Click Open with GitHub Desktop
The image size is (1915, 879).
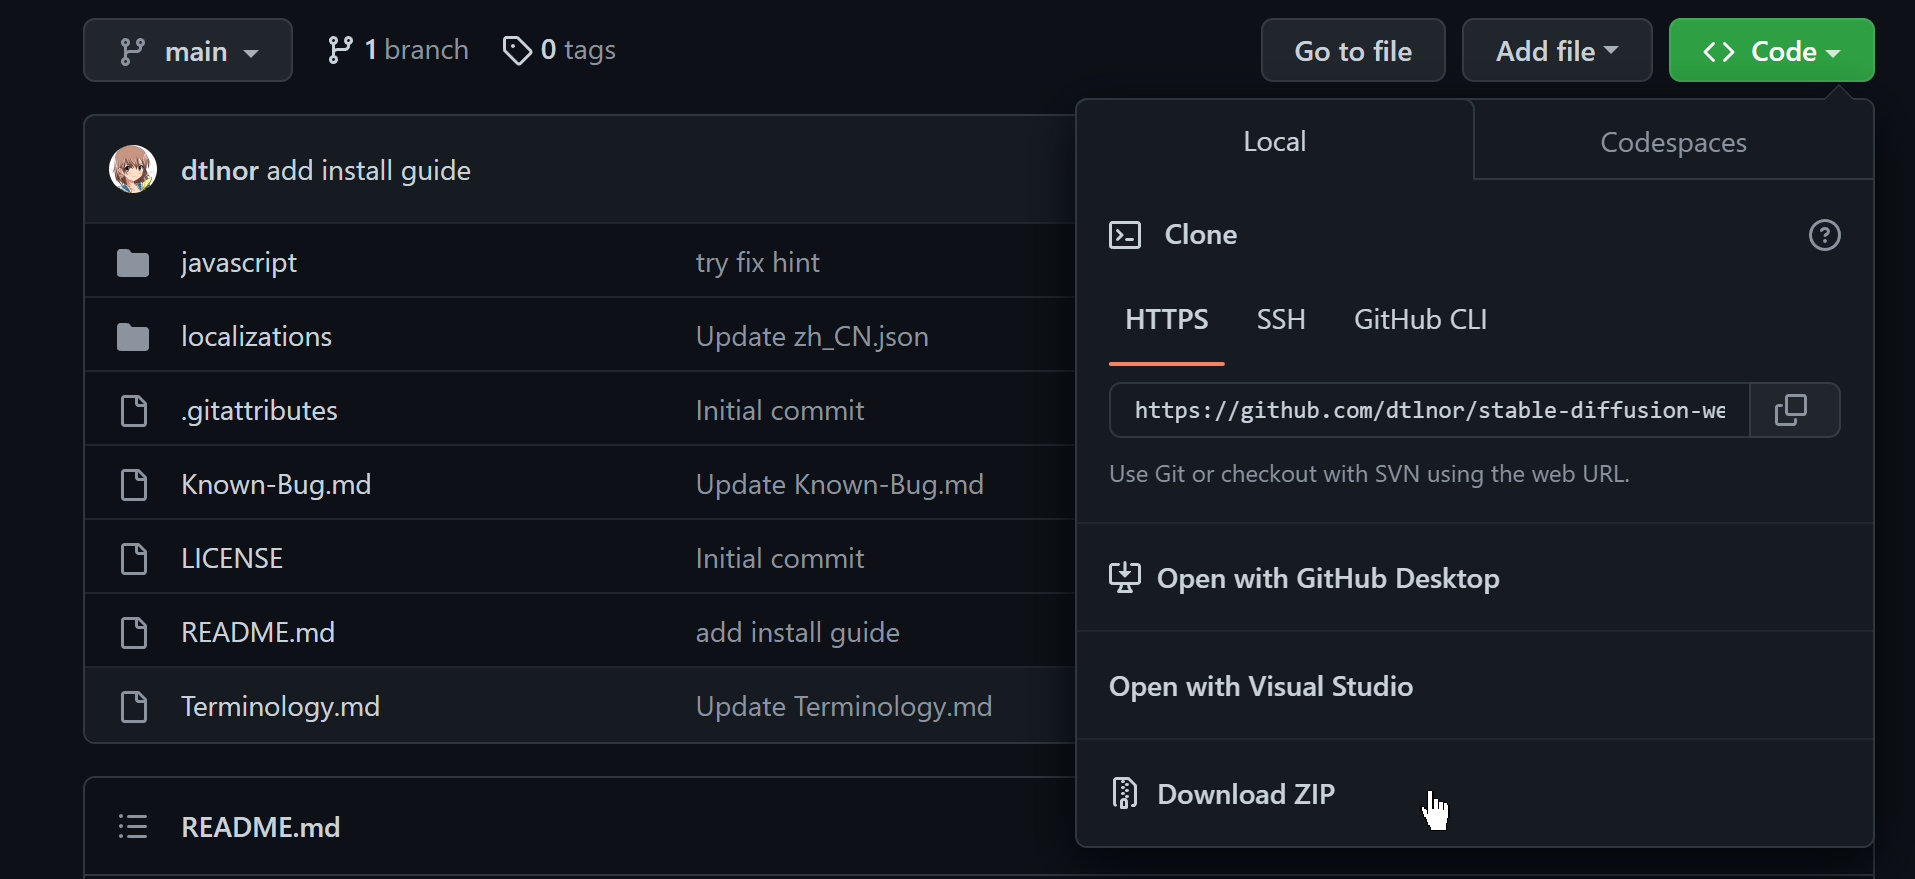click(x=1475, y=578)
